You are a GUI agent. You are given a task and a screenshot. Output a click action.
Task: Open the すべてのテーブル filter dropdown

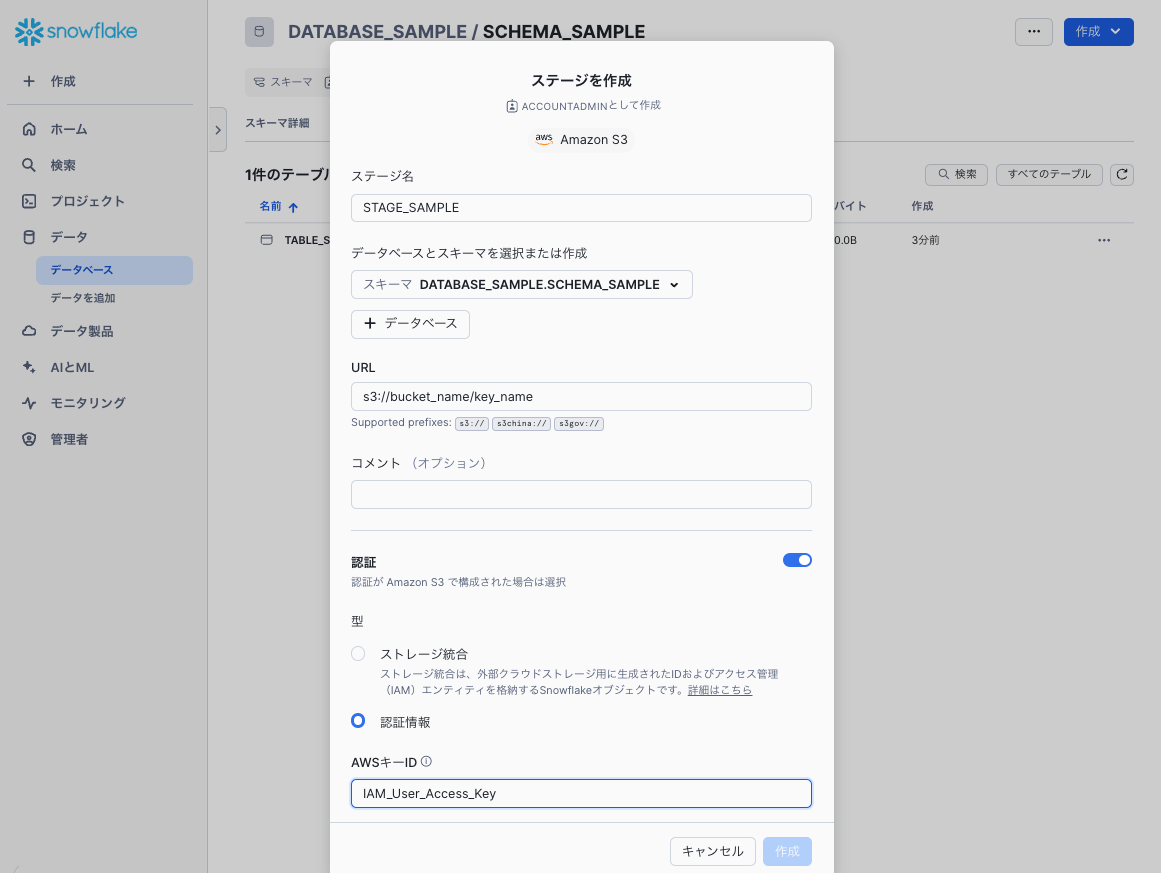point(1049,174)
